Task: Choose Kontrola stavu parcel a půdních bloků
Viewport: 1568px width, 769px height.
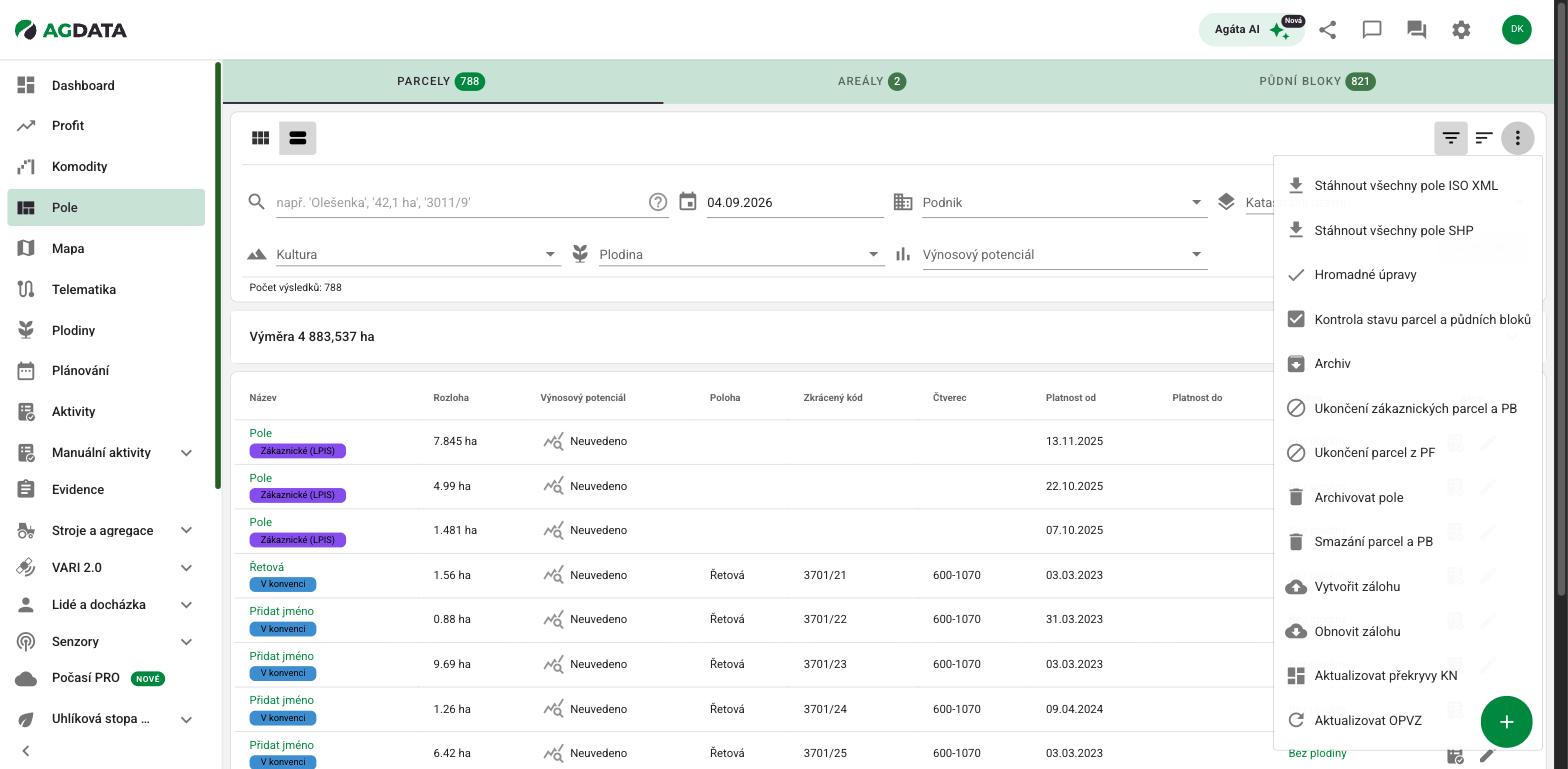Action: tap(1408, 319)
